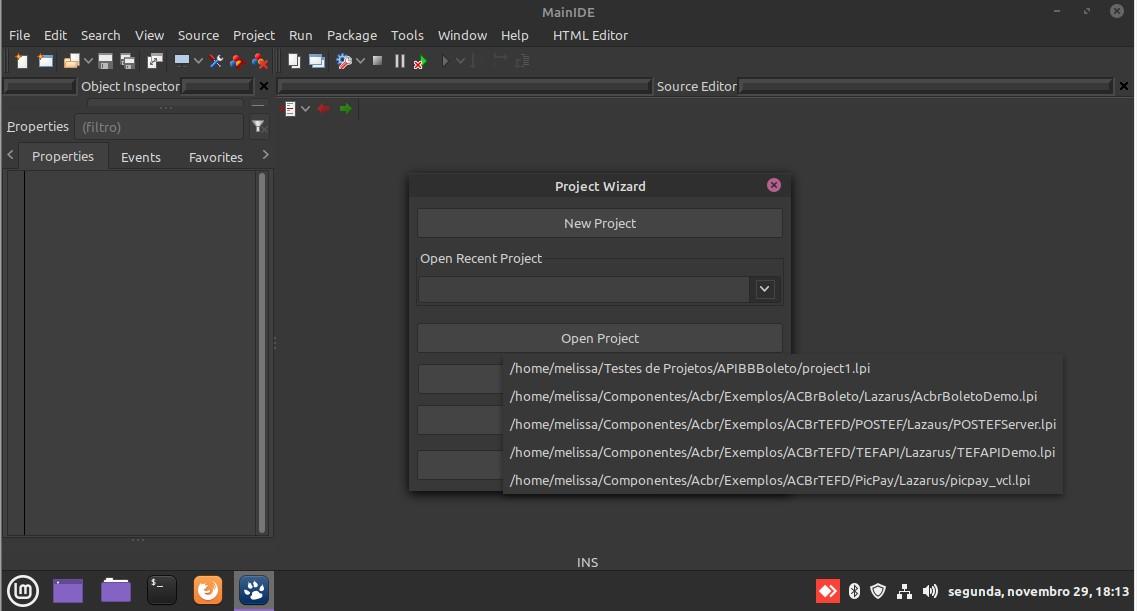Toggle form/unit view icon
Image resolution: width=1137 pixels, height=611 pixels.
154,62
